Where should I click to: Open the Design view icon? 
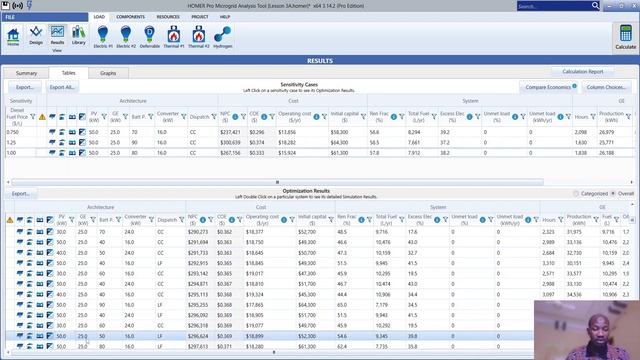36,35
